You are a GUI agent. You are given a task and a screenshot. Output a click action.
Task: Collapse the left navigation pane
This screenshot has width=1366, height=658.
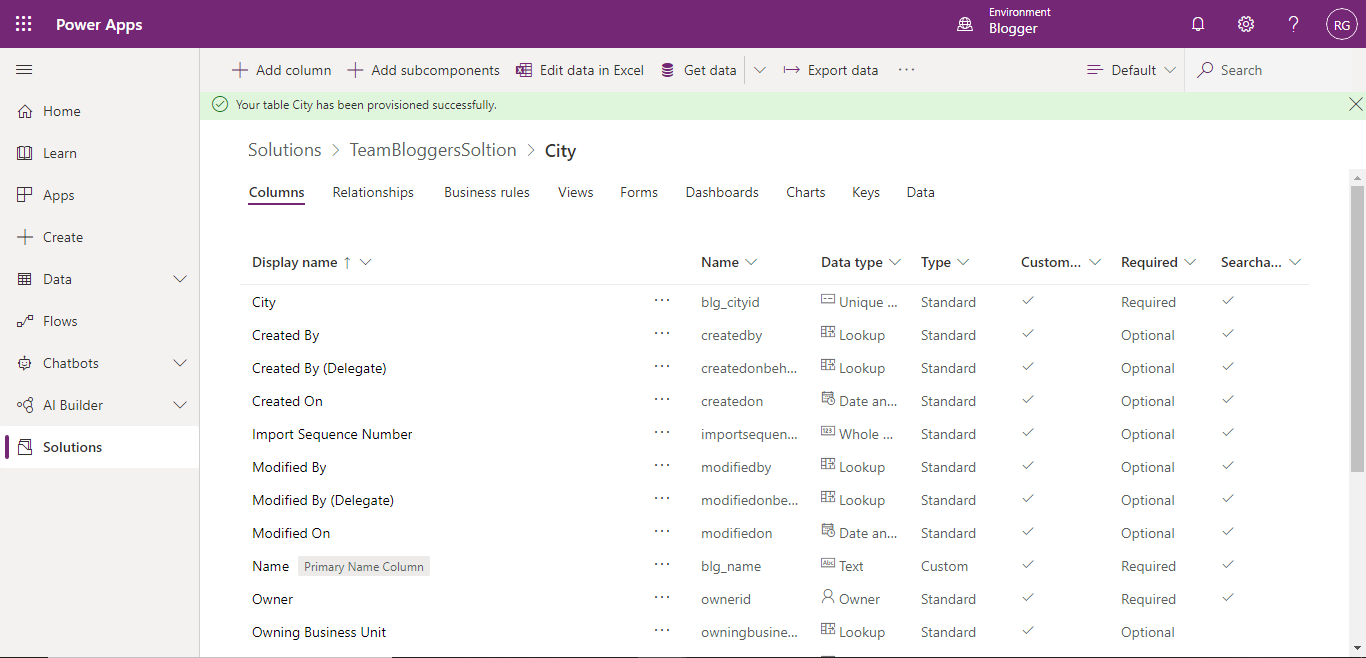click(x=24, y=69)
